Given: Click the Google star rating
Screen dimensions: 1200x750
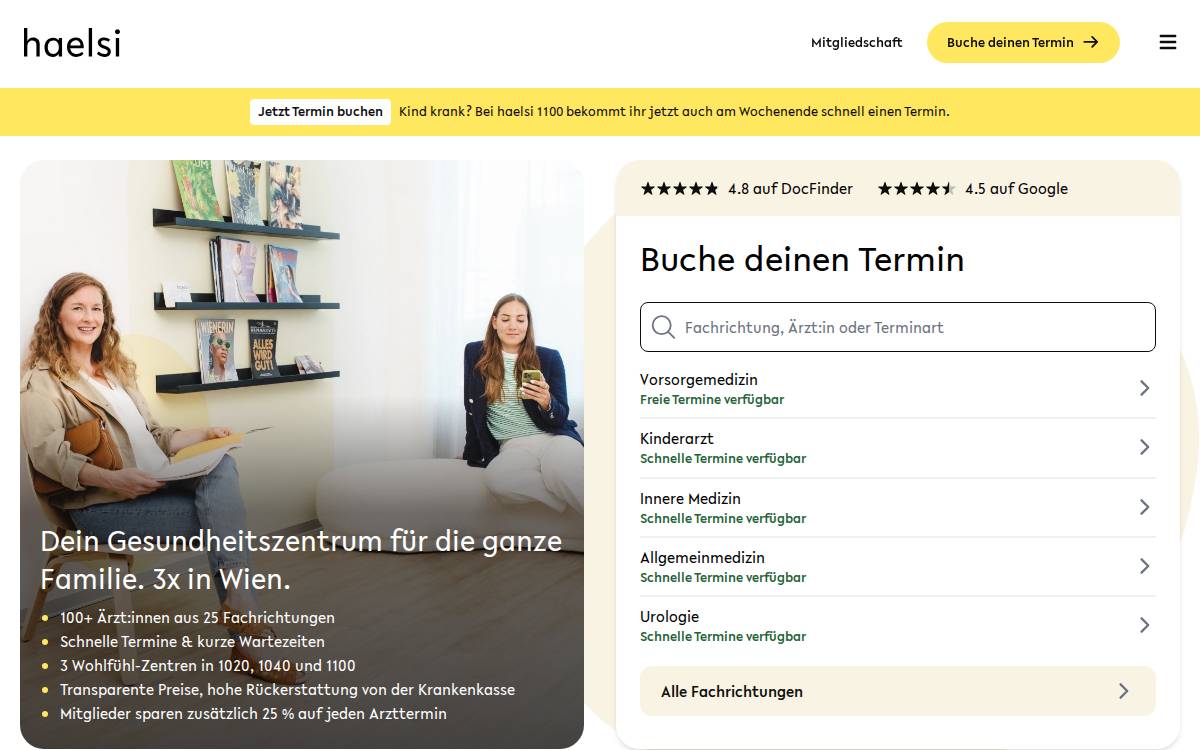Looking at the screenshot, I should [916, 188].
